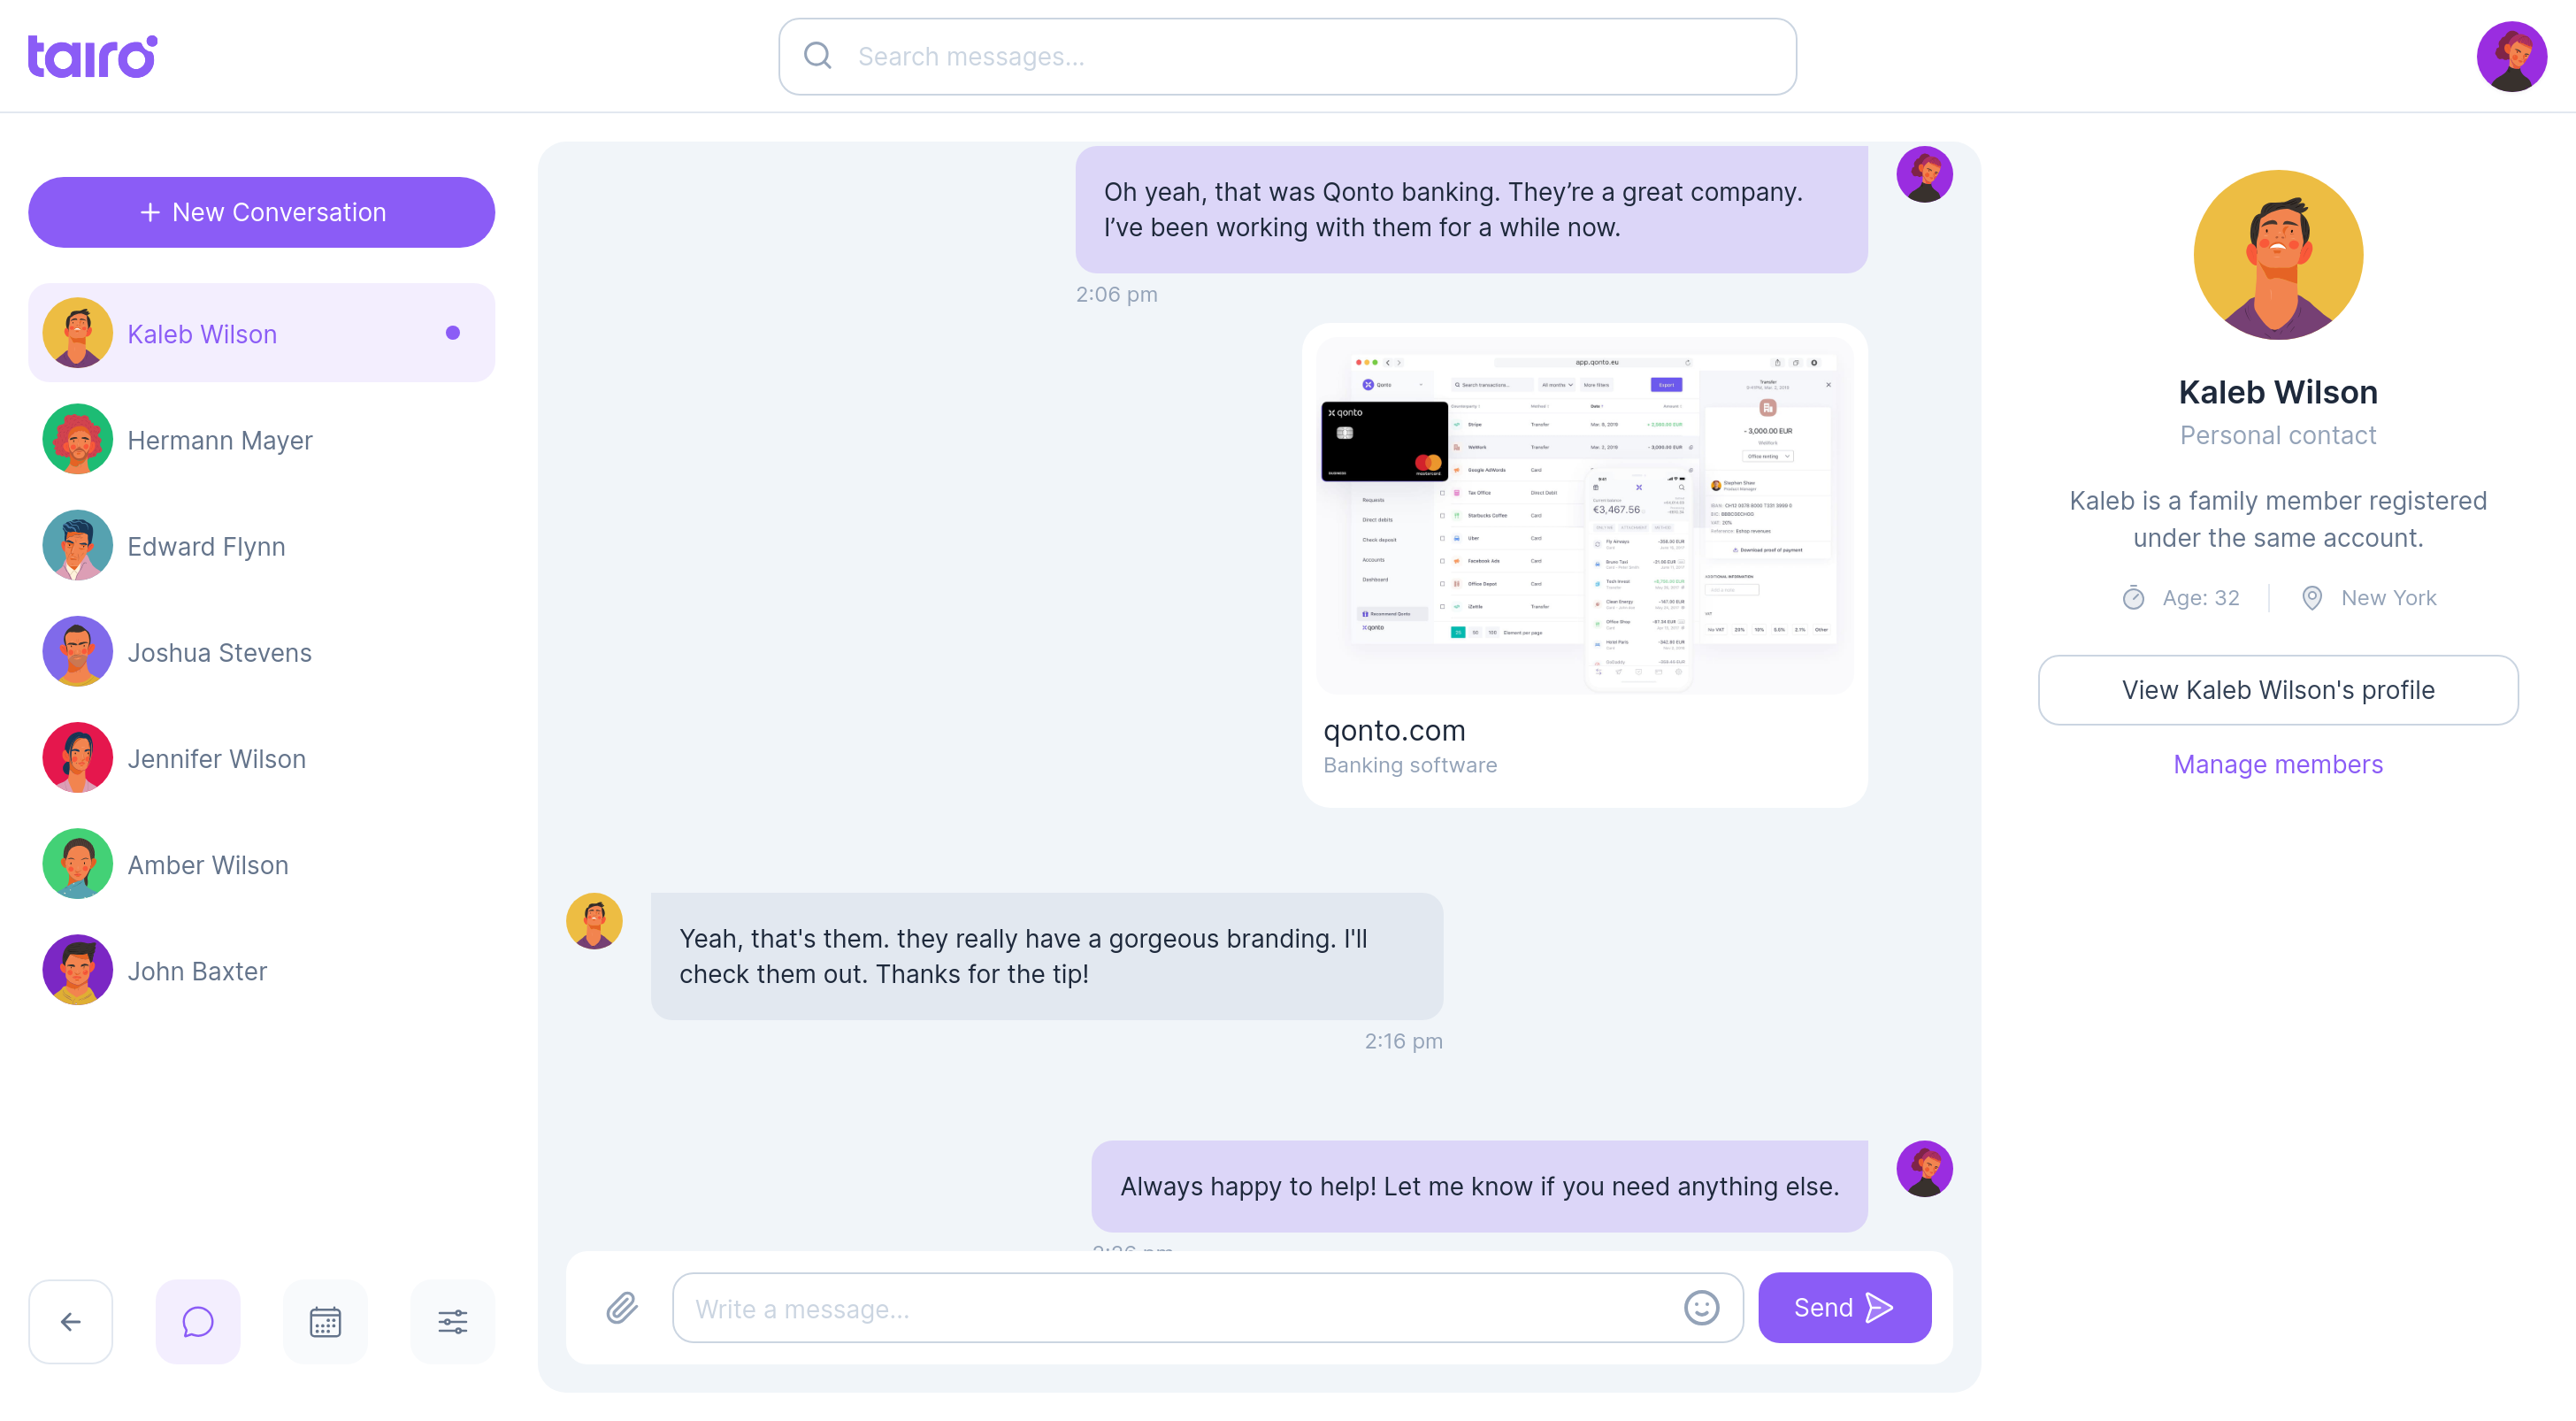Attach a file using the paperclip icon
This screenshot has width=2576, height=1421.
pyautogui.click(x=621, y=1308)
